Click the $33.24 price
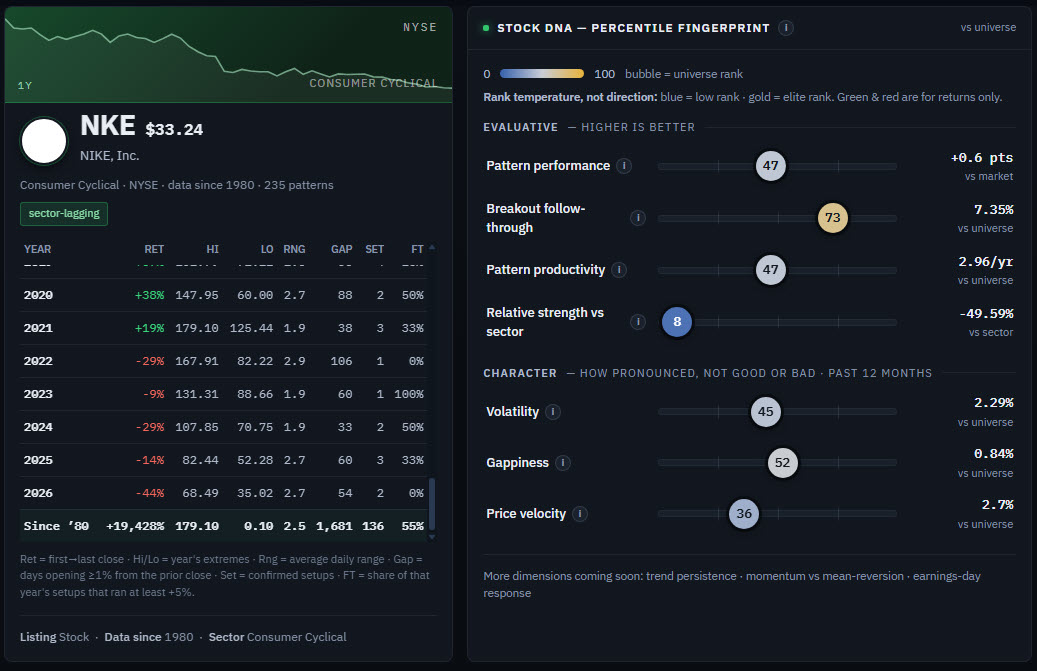The width and height of the screenshot is (1037, 671). [x=174, y=130]
